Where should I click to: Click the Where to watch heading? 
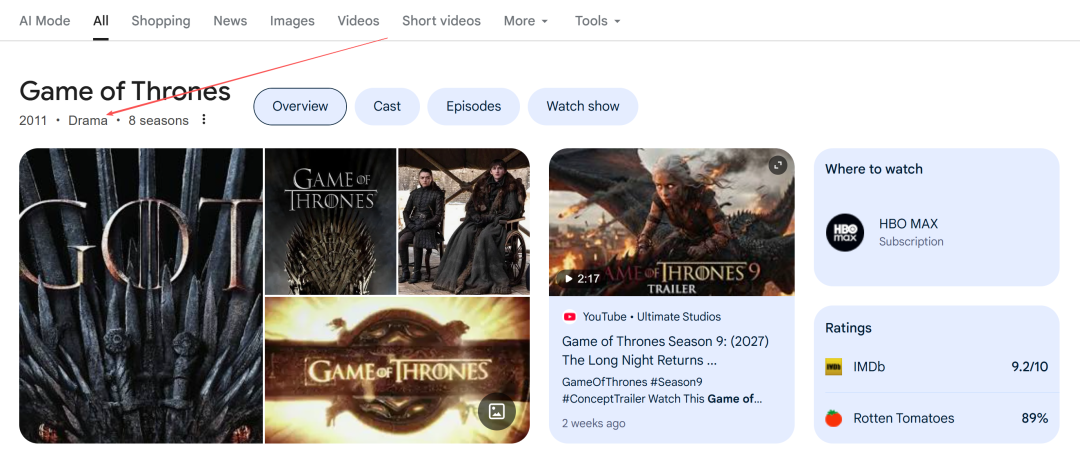[x=873, y=169]
